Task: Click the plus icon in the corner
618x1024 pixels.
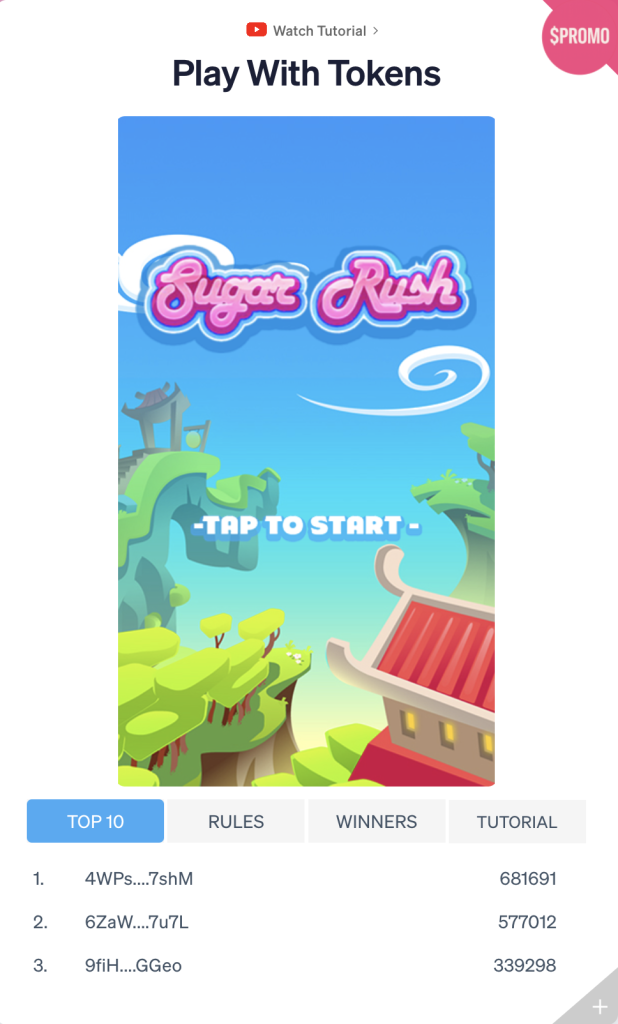Action: pos(599,1007)
